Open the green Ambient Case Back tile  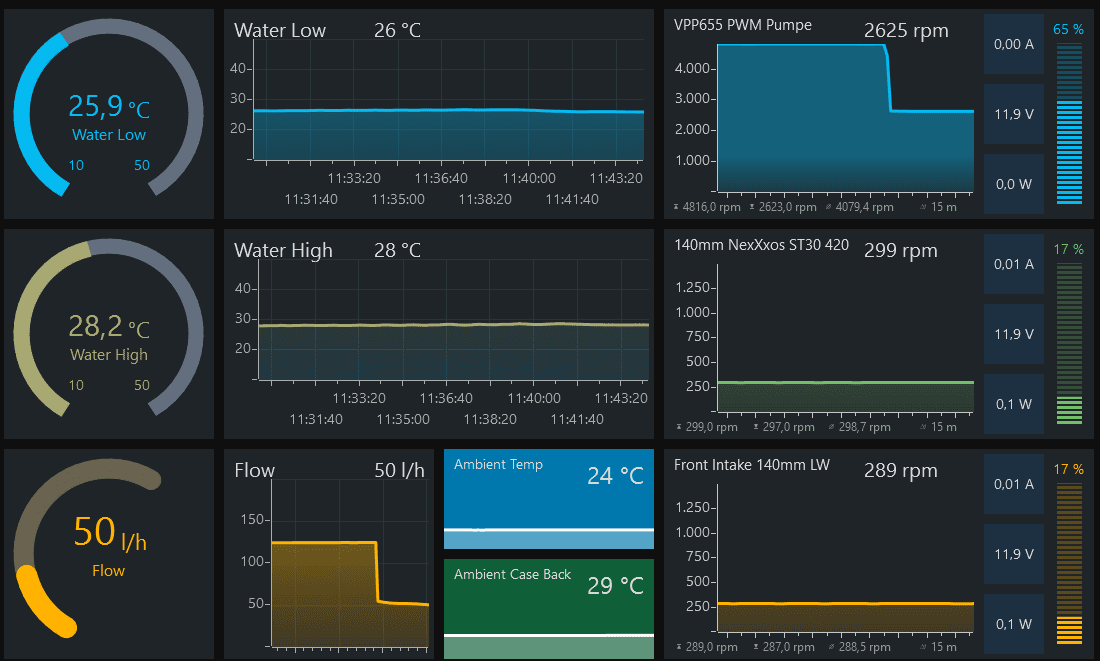point(548,608)
